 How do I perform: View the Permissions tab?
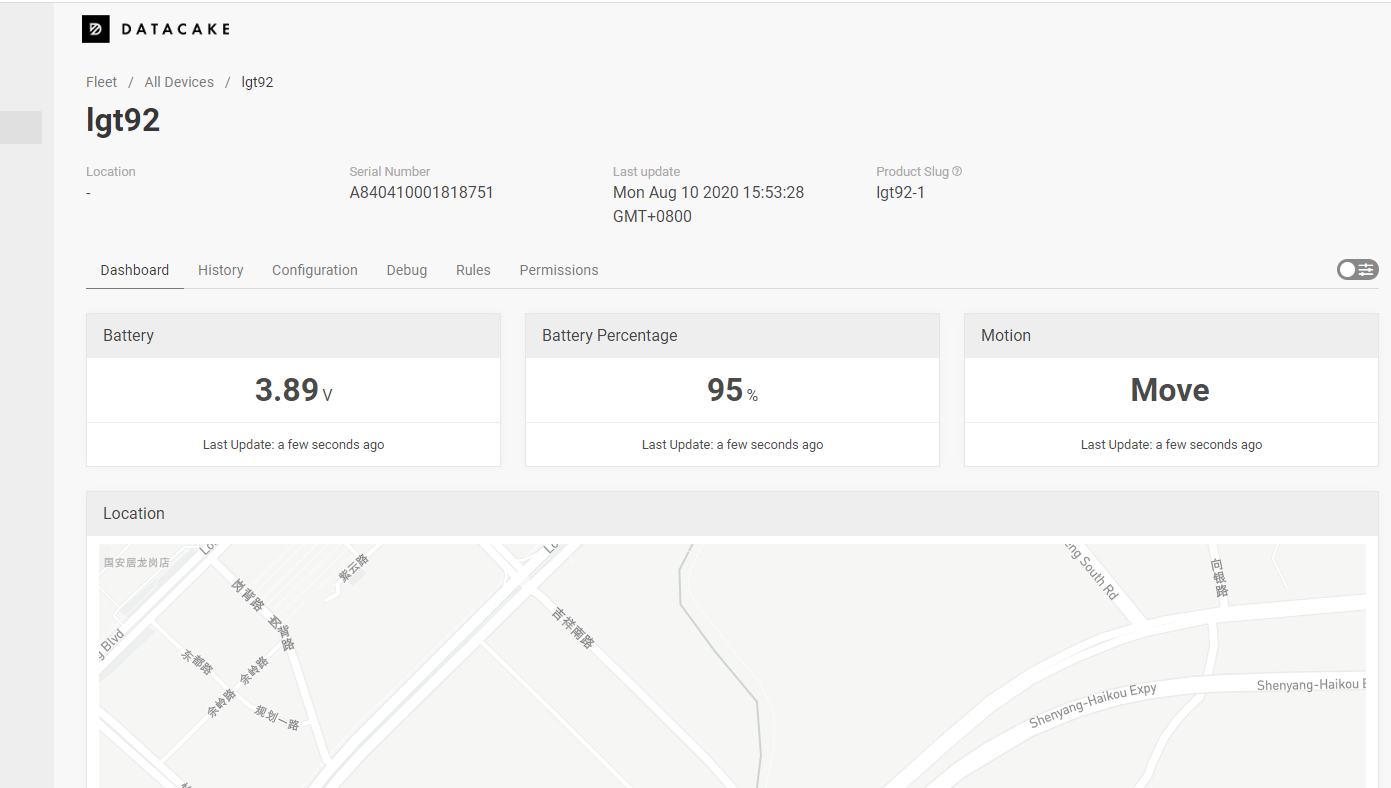click(x=559, y=270)
